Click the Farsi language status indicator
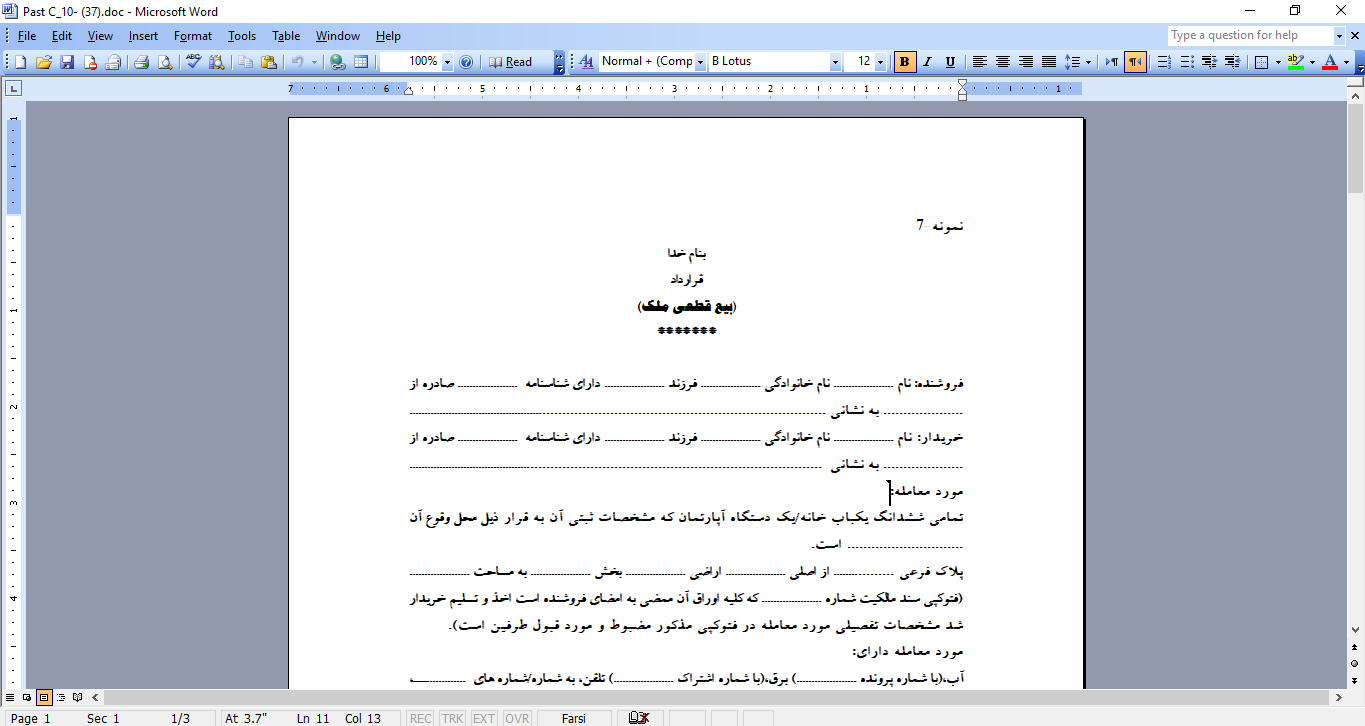The image size is (1365, 726). click(574, 718)
